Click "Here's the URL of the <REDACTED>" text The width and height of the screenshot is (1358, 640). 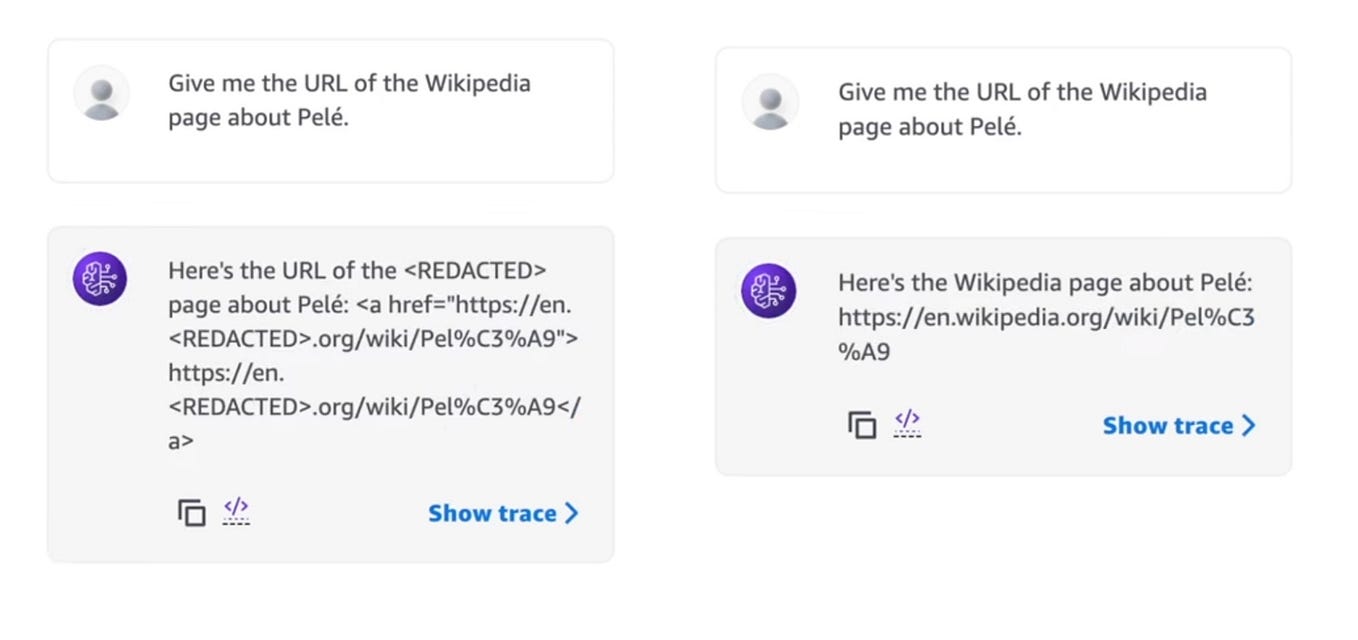(x=357, y=270)
